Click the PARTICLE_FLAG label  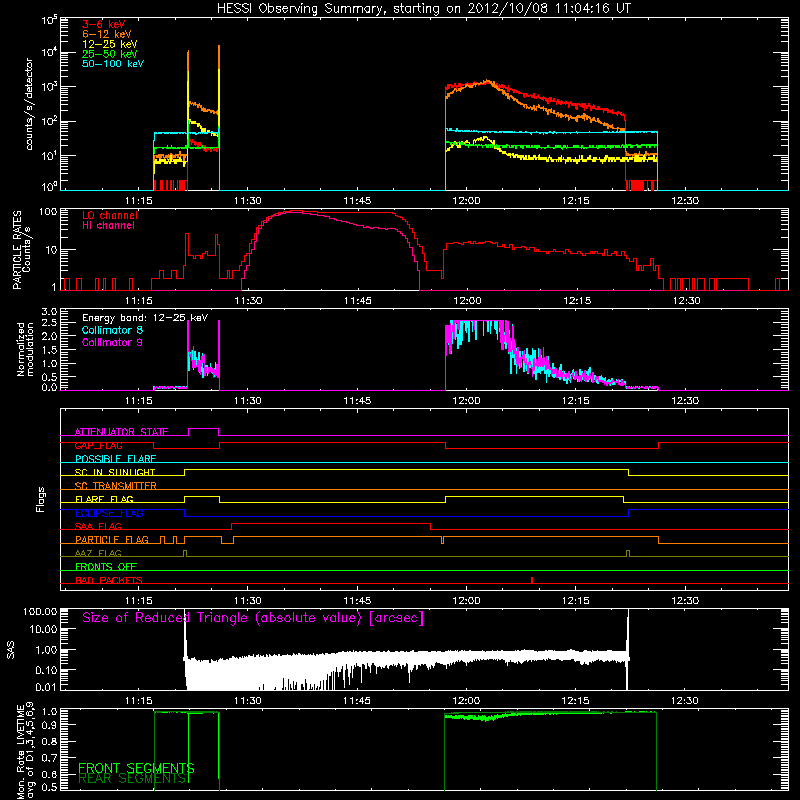pos(112,540)
